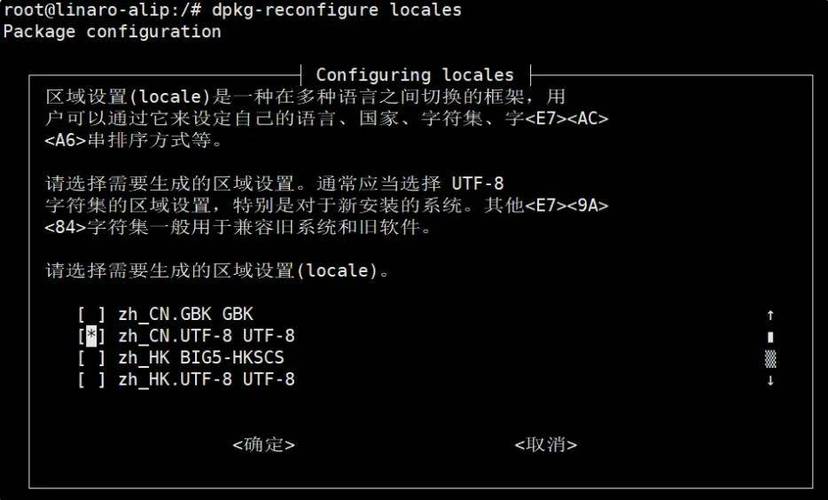Enable the zh_HK BIG5-HKSCS checkbox

tap(91, 358)
